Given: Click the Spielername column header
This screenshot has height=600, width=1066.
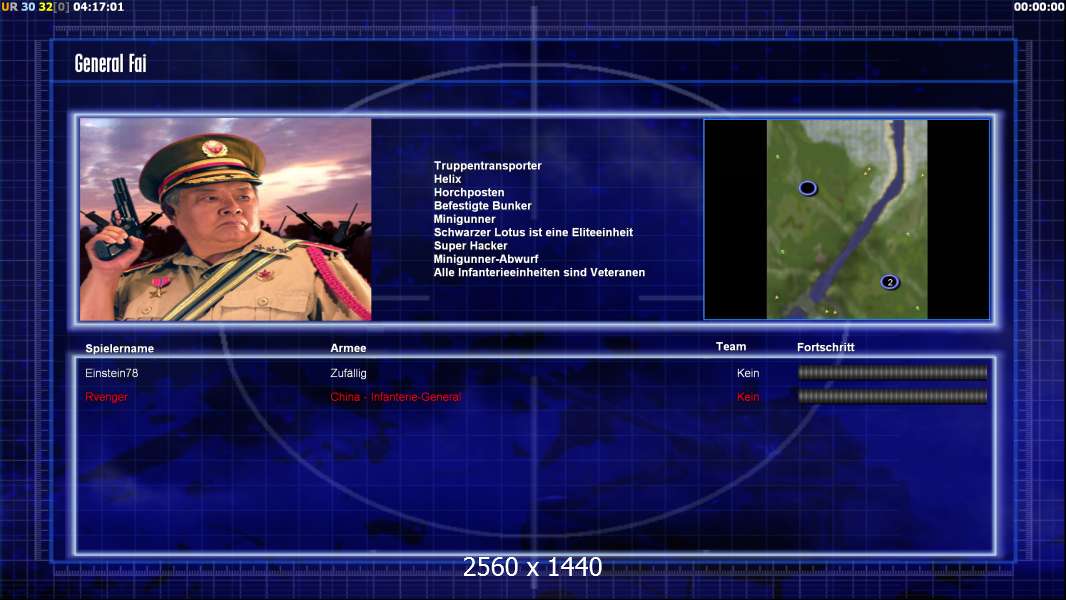Looking at the screenshot, I should tap(120, 349).
